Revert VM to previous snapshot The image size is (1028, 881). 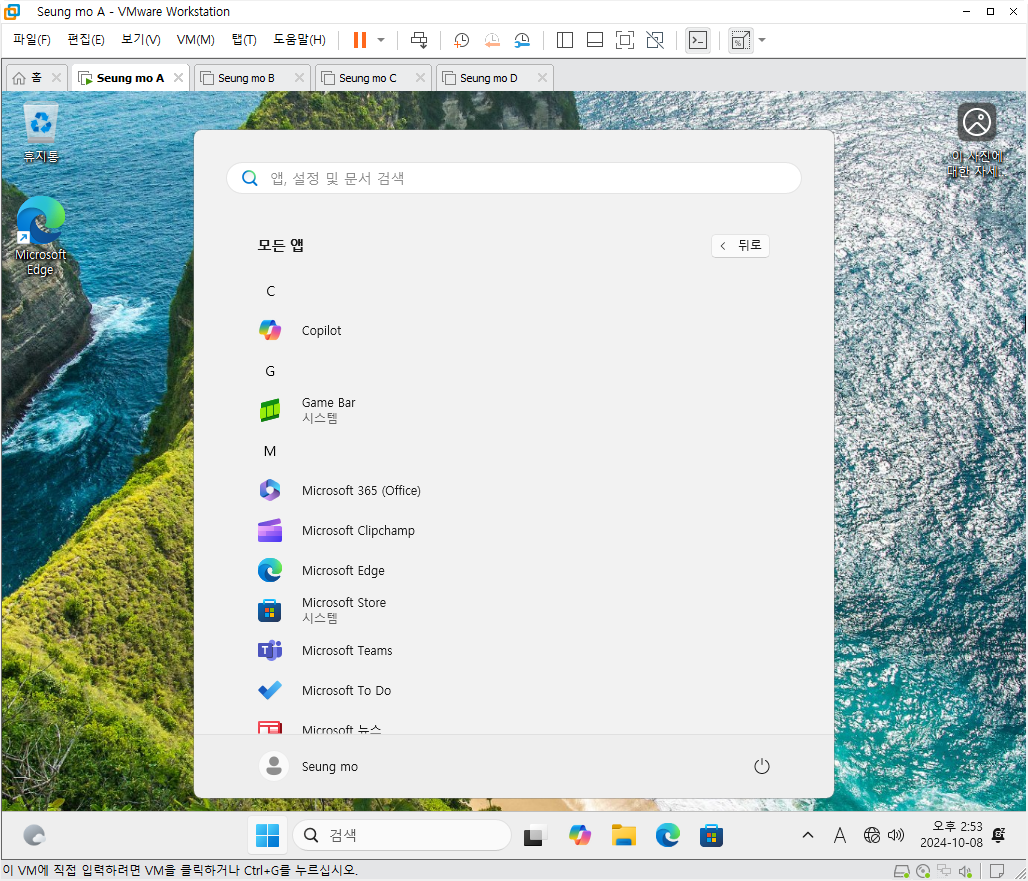click(492, 40)
